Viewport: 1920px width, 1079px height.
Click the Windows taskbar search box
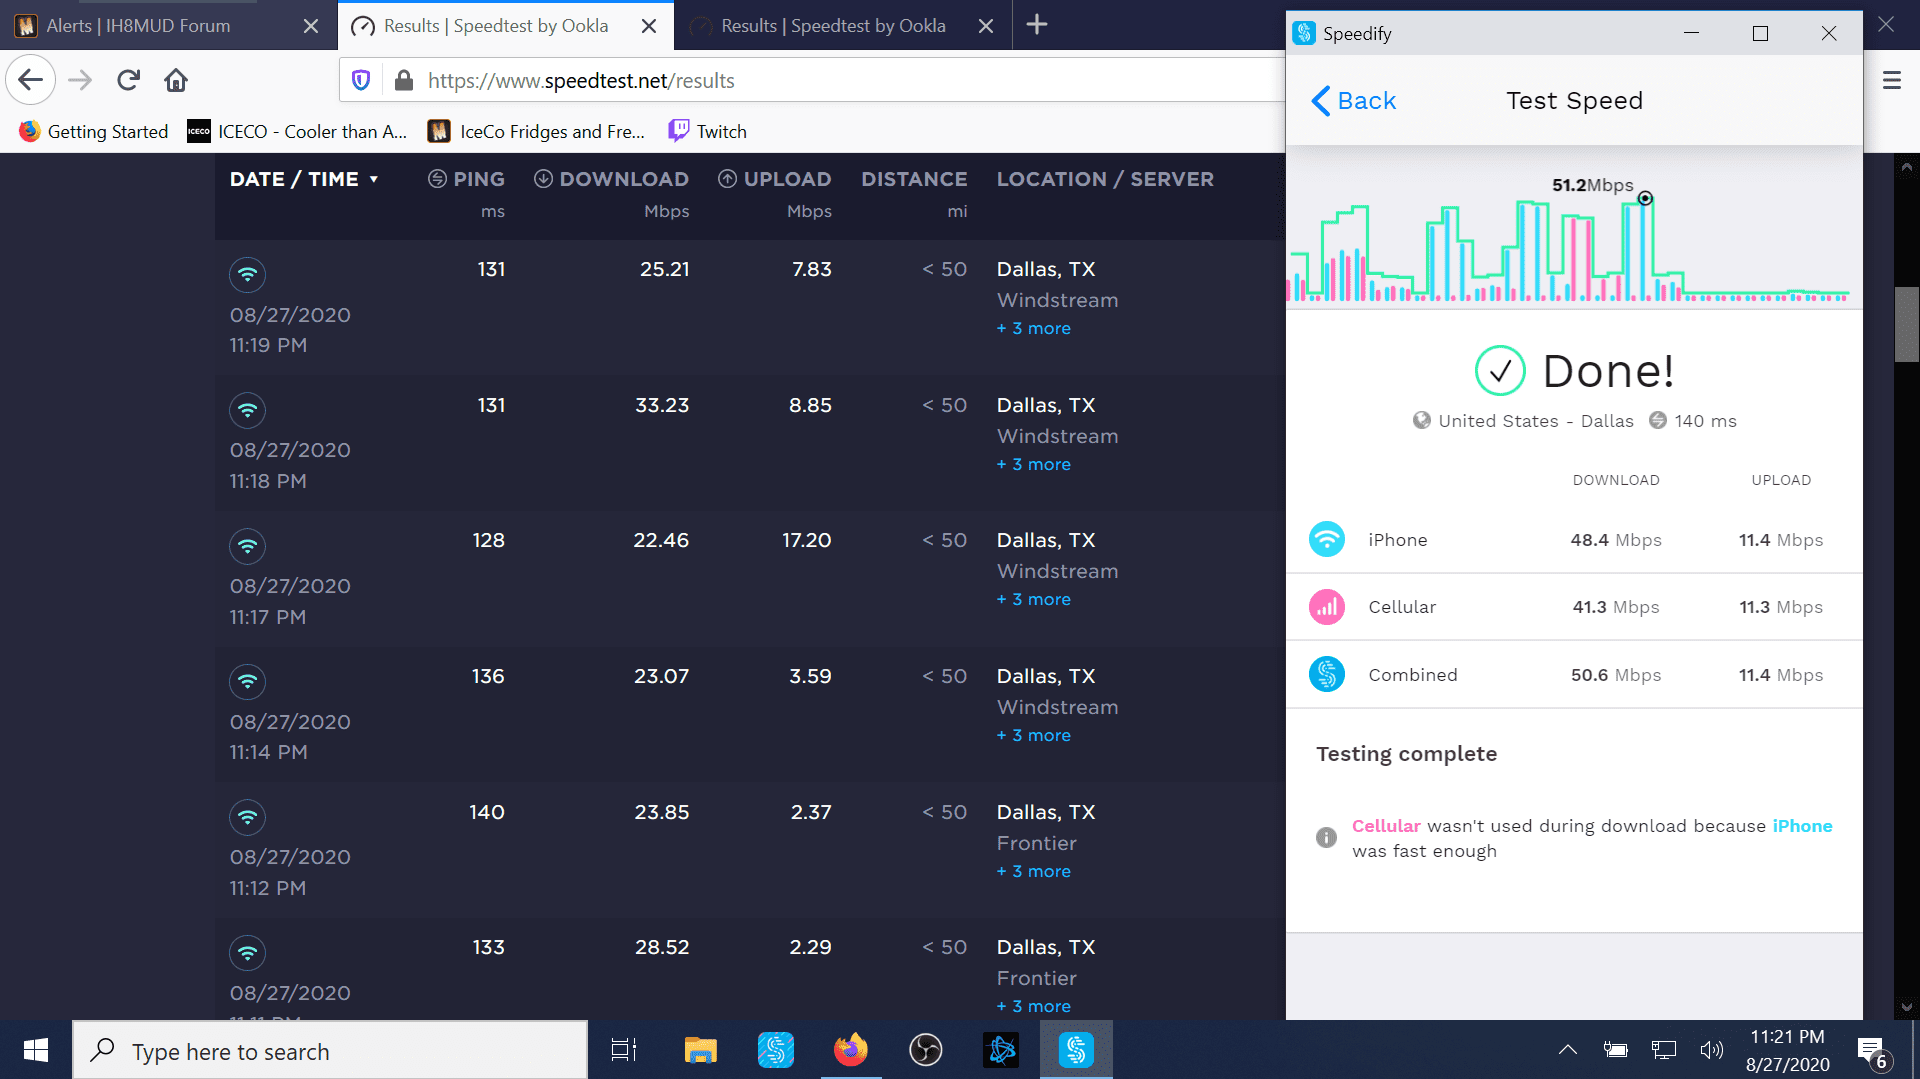click(x=330, y=1050)
